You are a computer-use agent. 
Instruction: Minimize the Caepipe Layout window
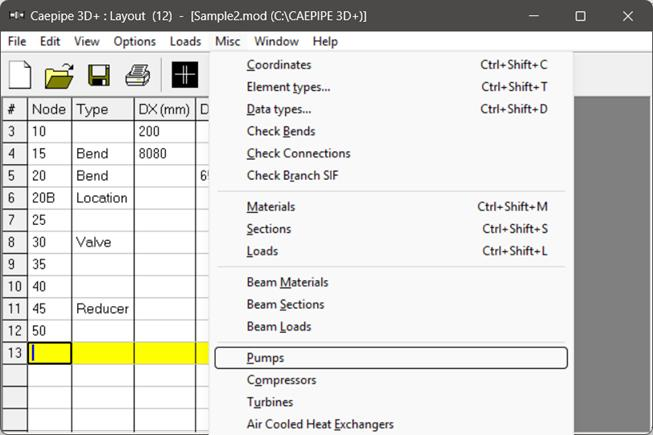tap(534, 16)
